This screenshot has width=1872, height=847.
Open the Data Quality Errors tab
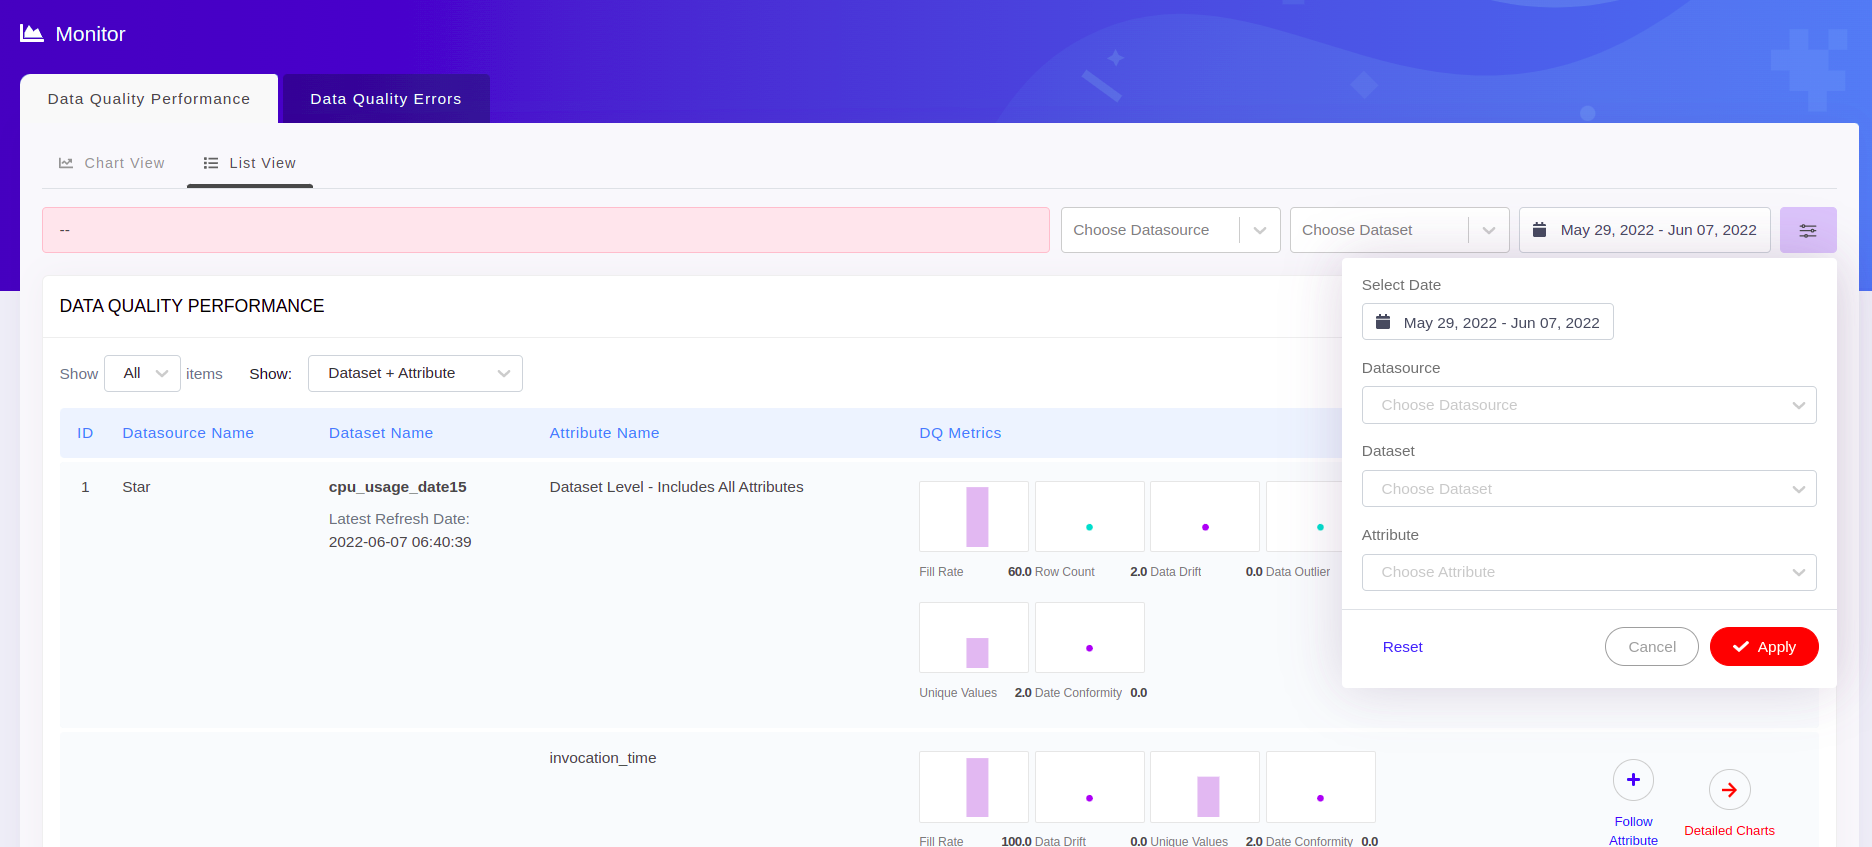point(386,99)
